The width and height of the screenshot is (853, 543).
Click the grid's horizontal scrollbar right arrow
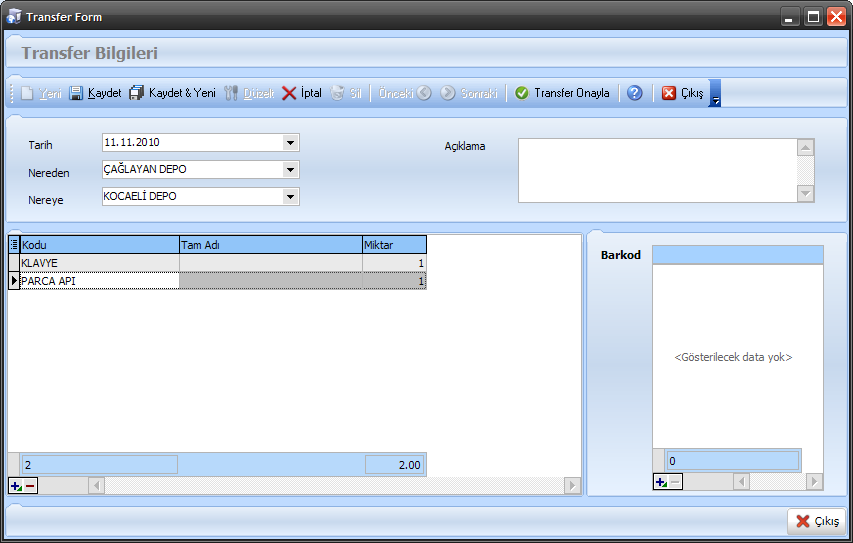572,486
